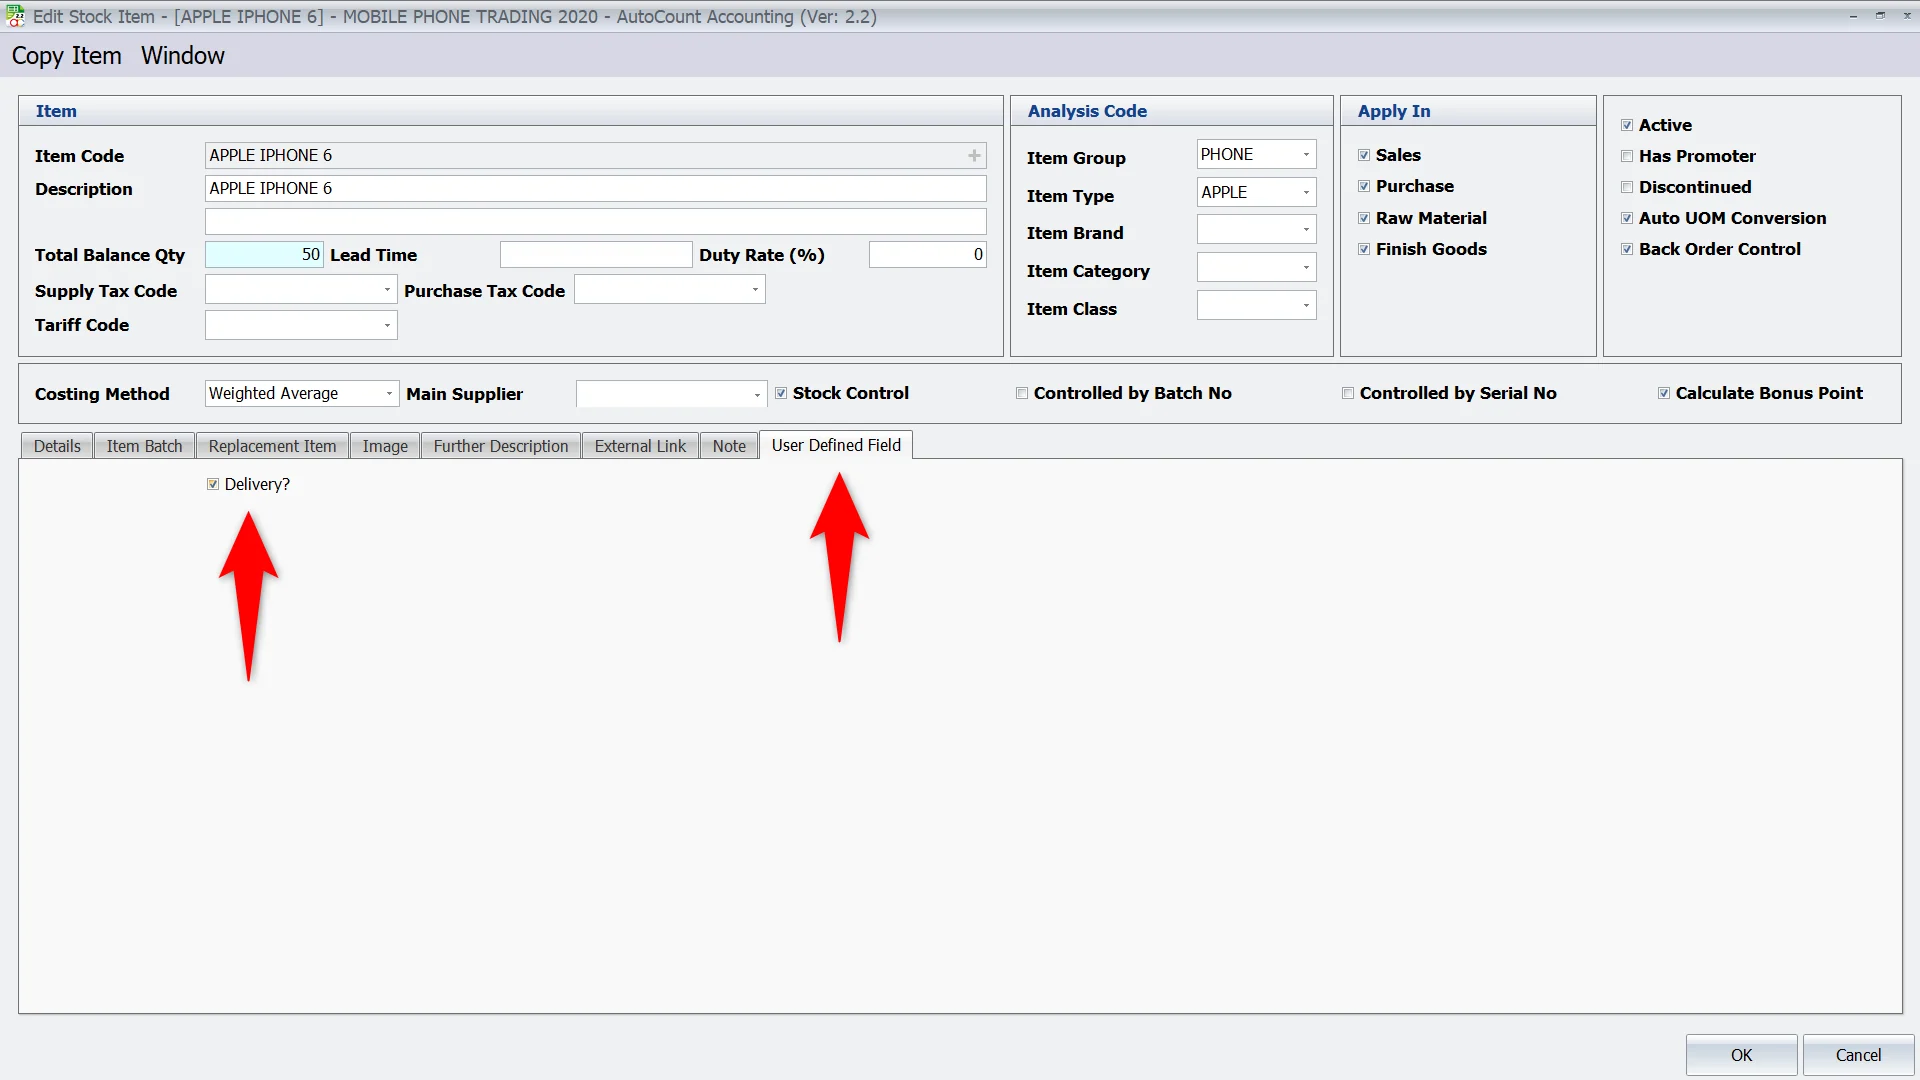Expand the Tariff Code dropdown
The width and height of the screenshot is (1920, 1080).
387,325
